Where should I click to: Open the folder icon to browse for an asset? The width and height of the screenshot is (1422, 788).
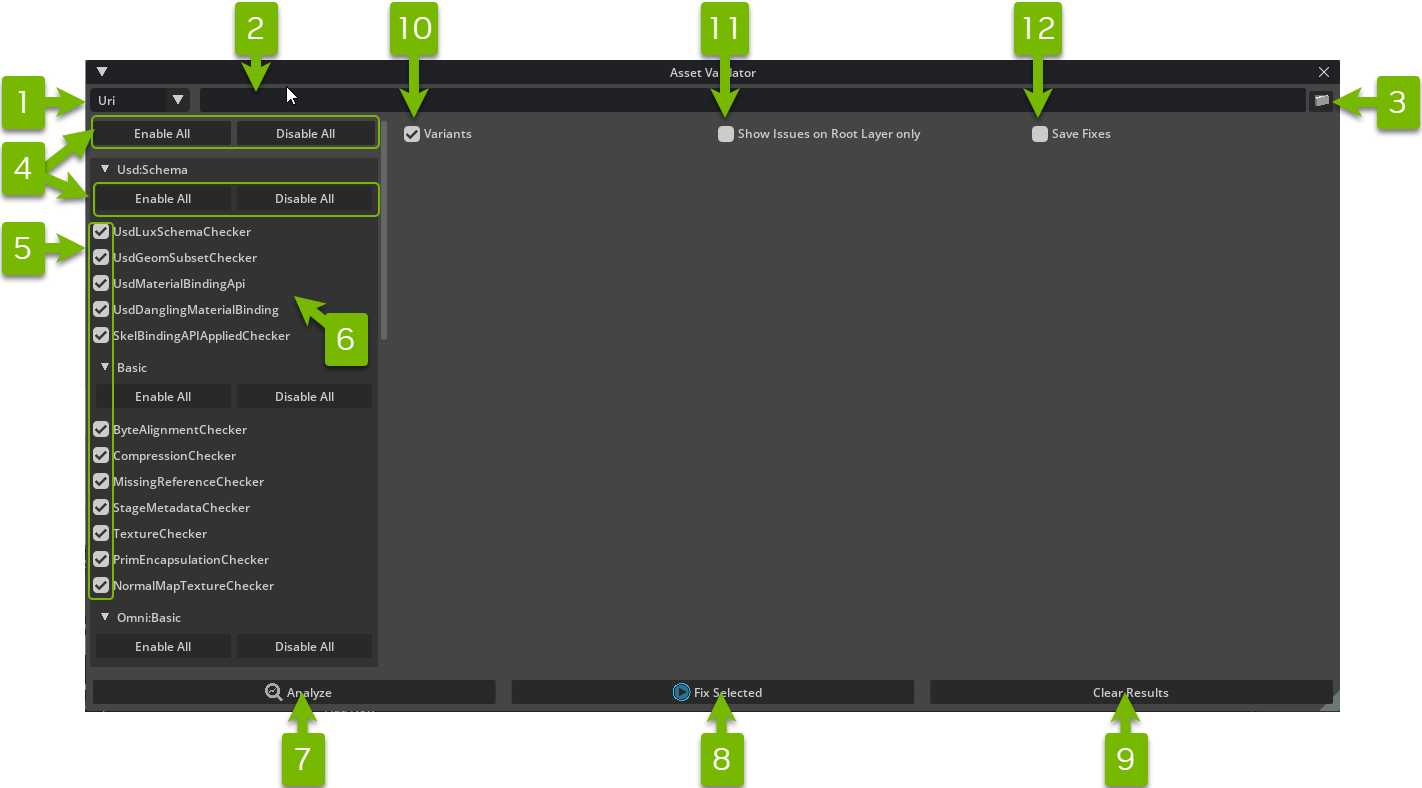(x=1322, y=99)
